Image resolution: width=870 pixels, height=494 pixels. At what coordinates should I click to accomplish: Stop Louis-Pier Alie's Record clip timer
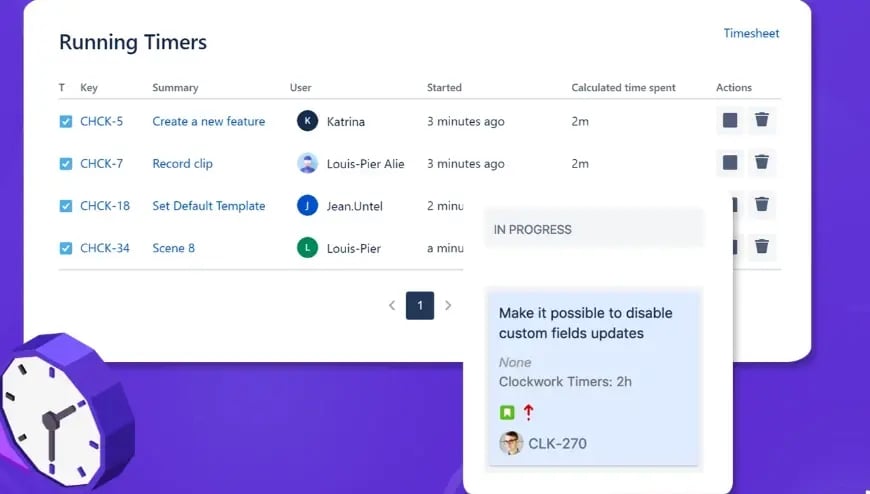[730, 163]
